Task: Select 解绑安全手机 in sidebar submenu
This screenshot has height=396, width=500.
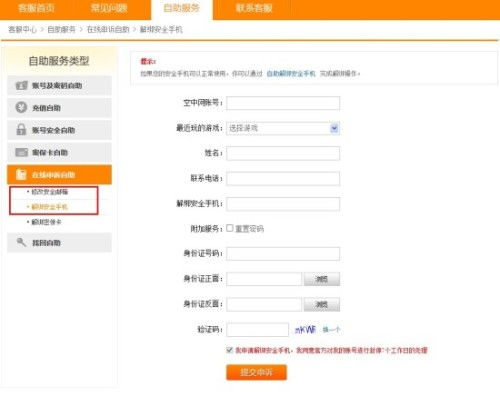Action: (x=49, y=207)
